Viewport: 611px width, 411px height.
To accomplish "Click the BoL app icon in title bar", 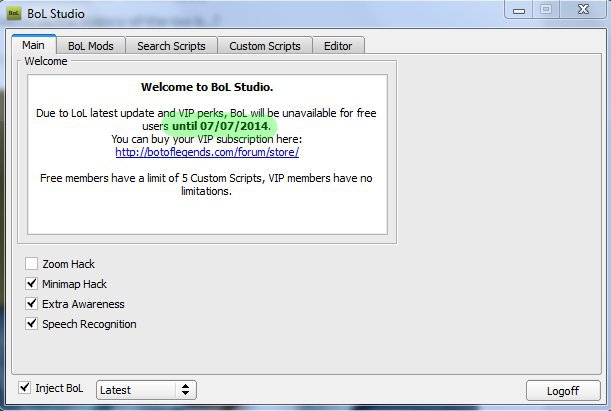I will point(14,14).
